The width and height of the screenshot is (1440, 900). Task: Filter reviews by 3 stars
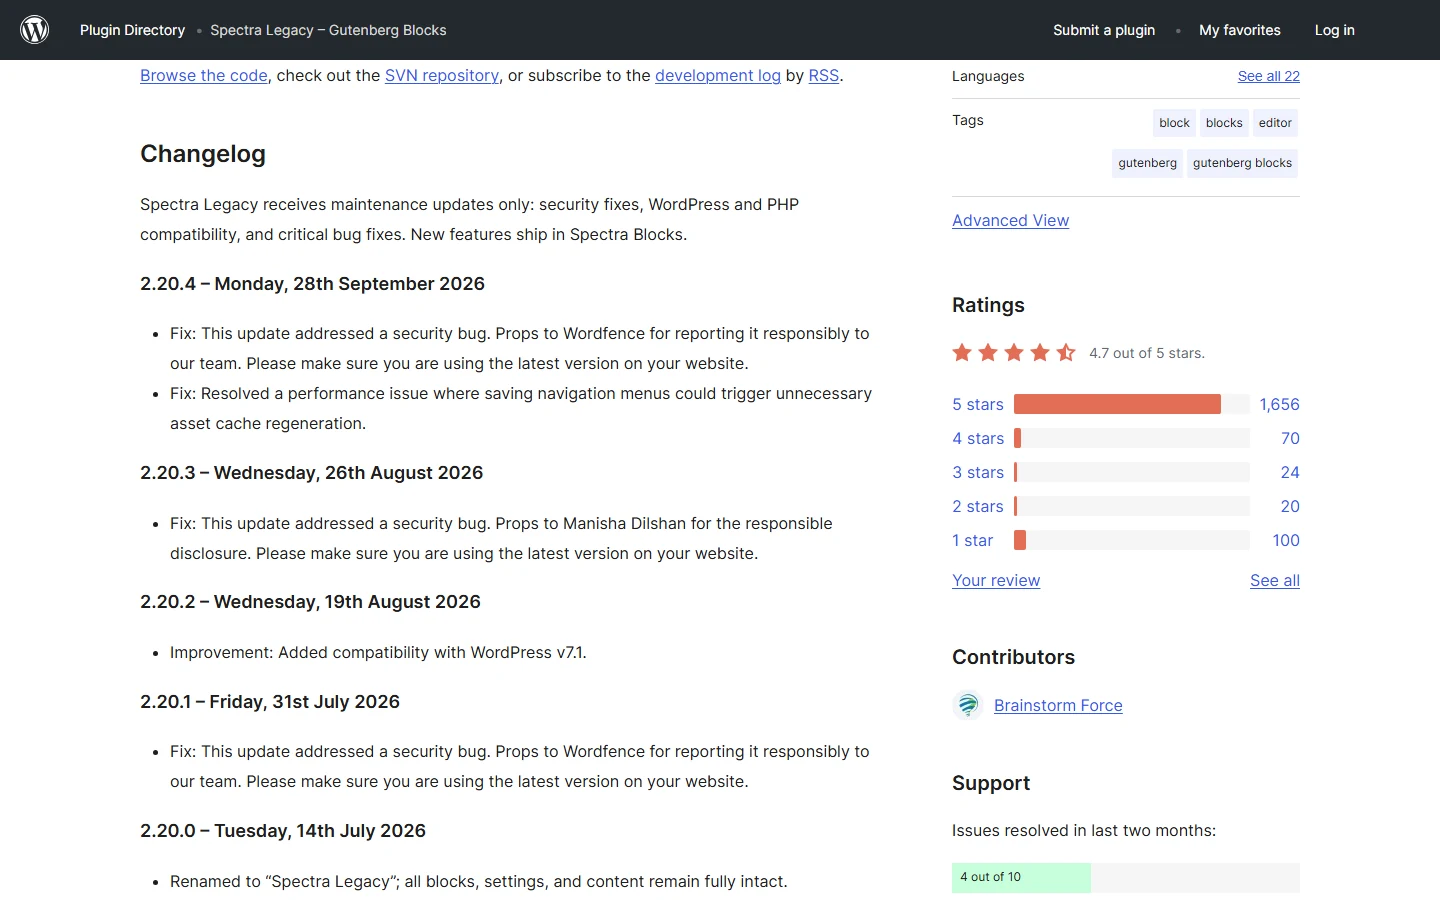pyautogui.click(x=978, y=472)
